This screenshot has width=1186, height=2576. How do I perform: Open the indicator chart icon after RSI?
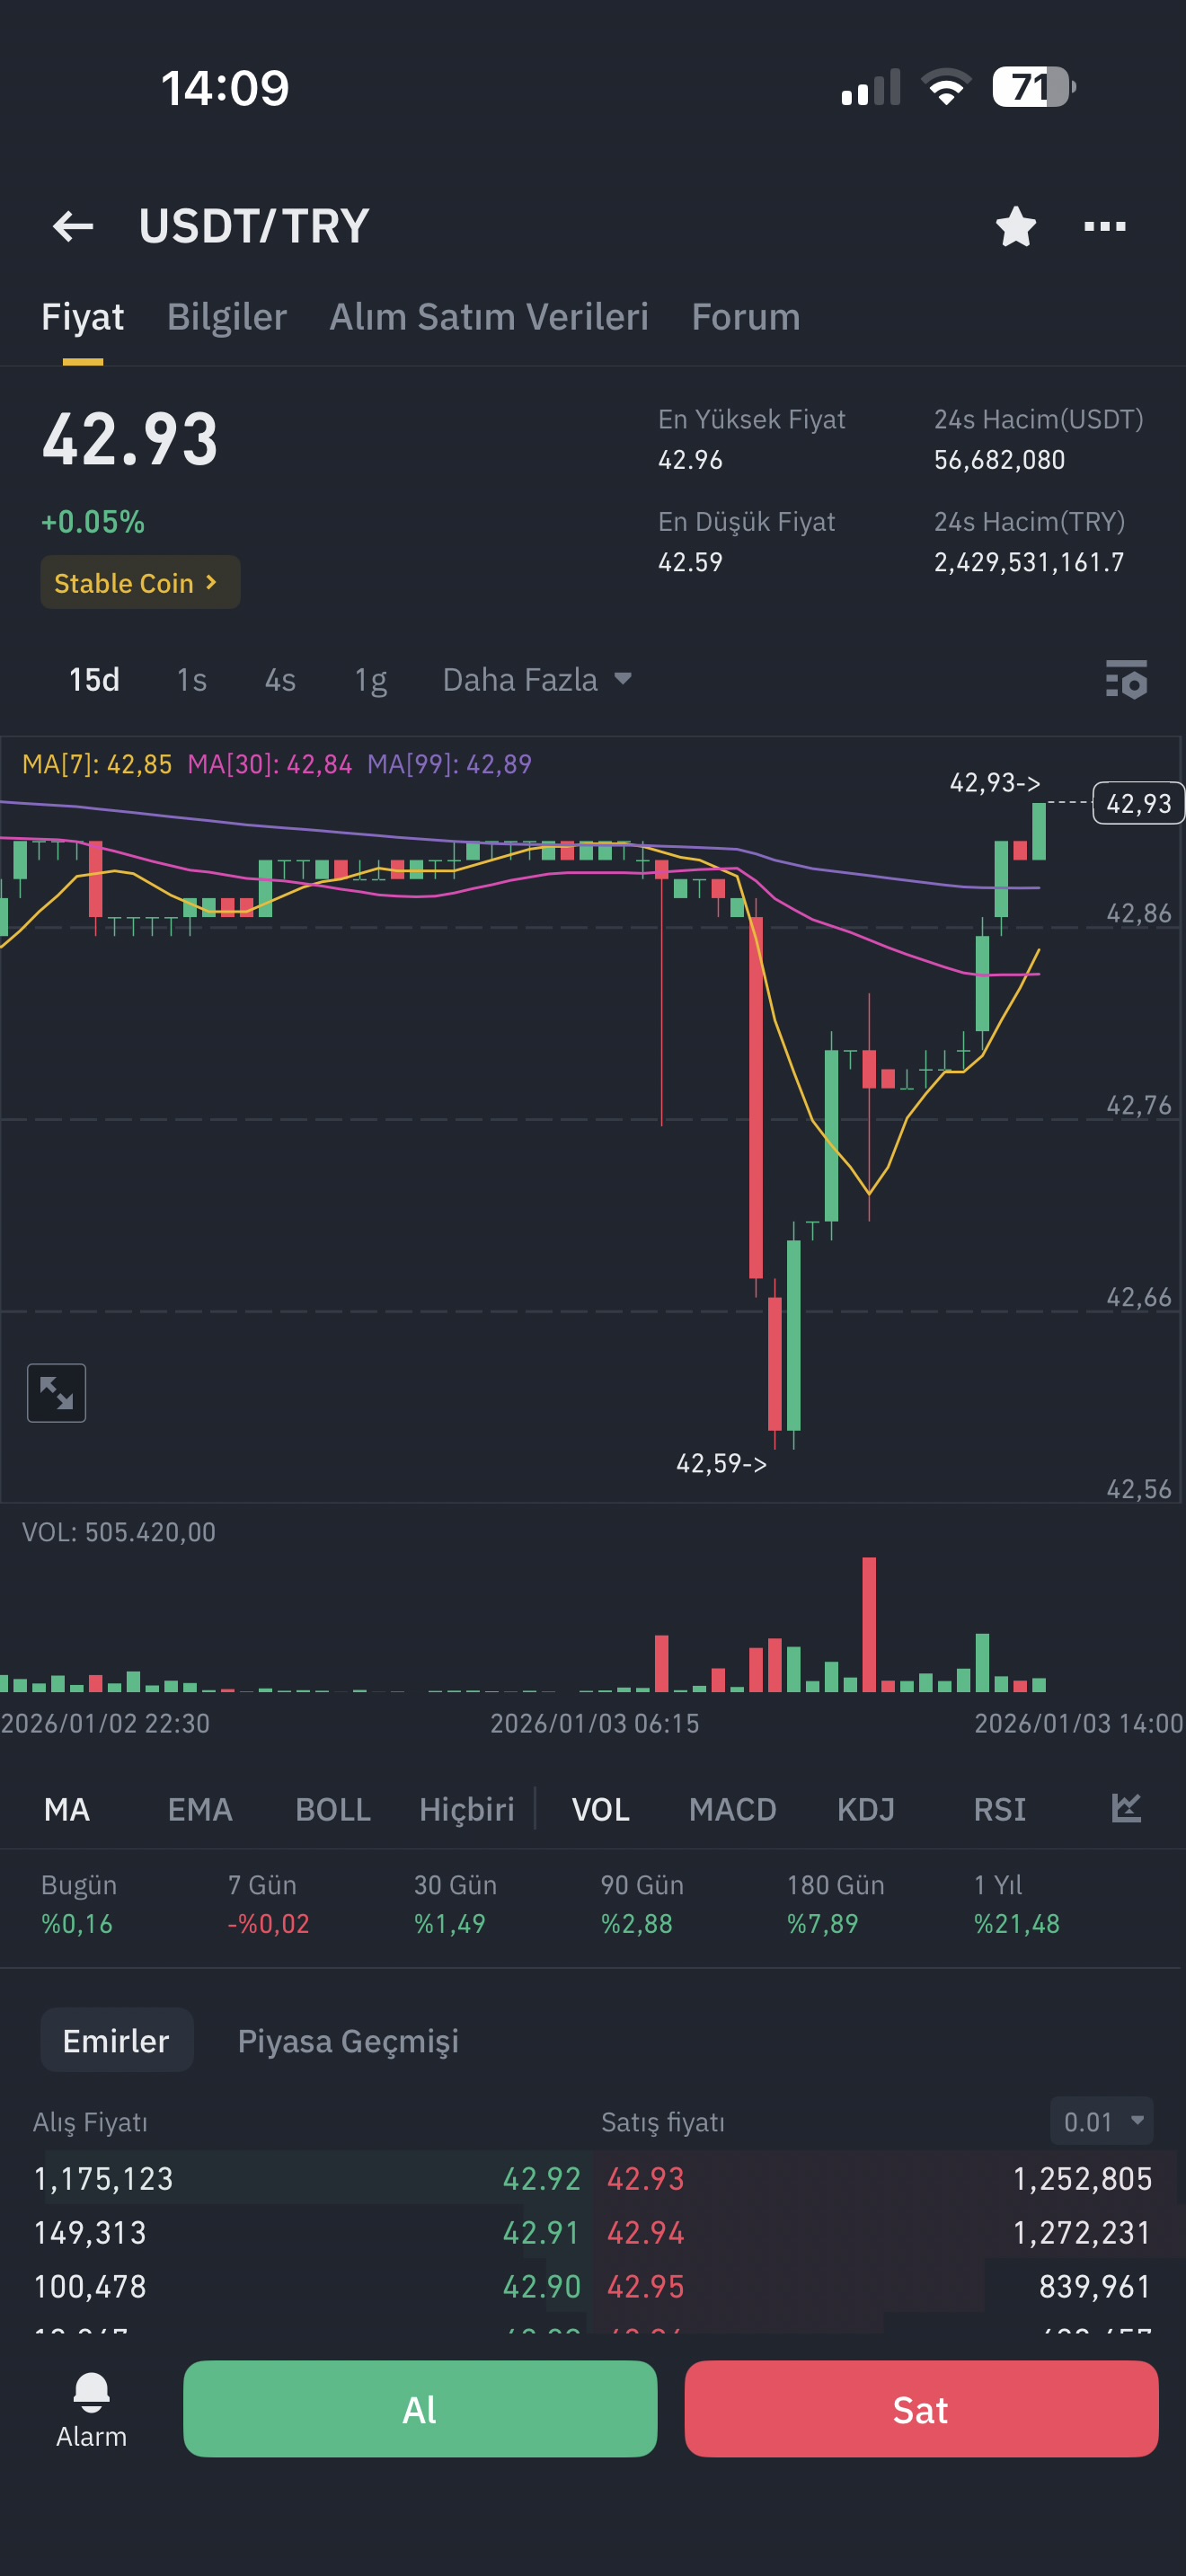1126,1808
